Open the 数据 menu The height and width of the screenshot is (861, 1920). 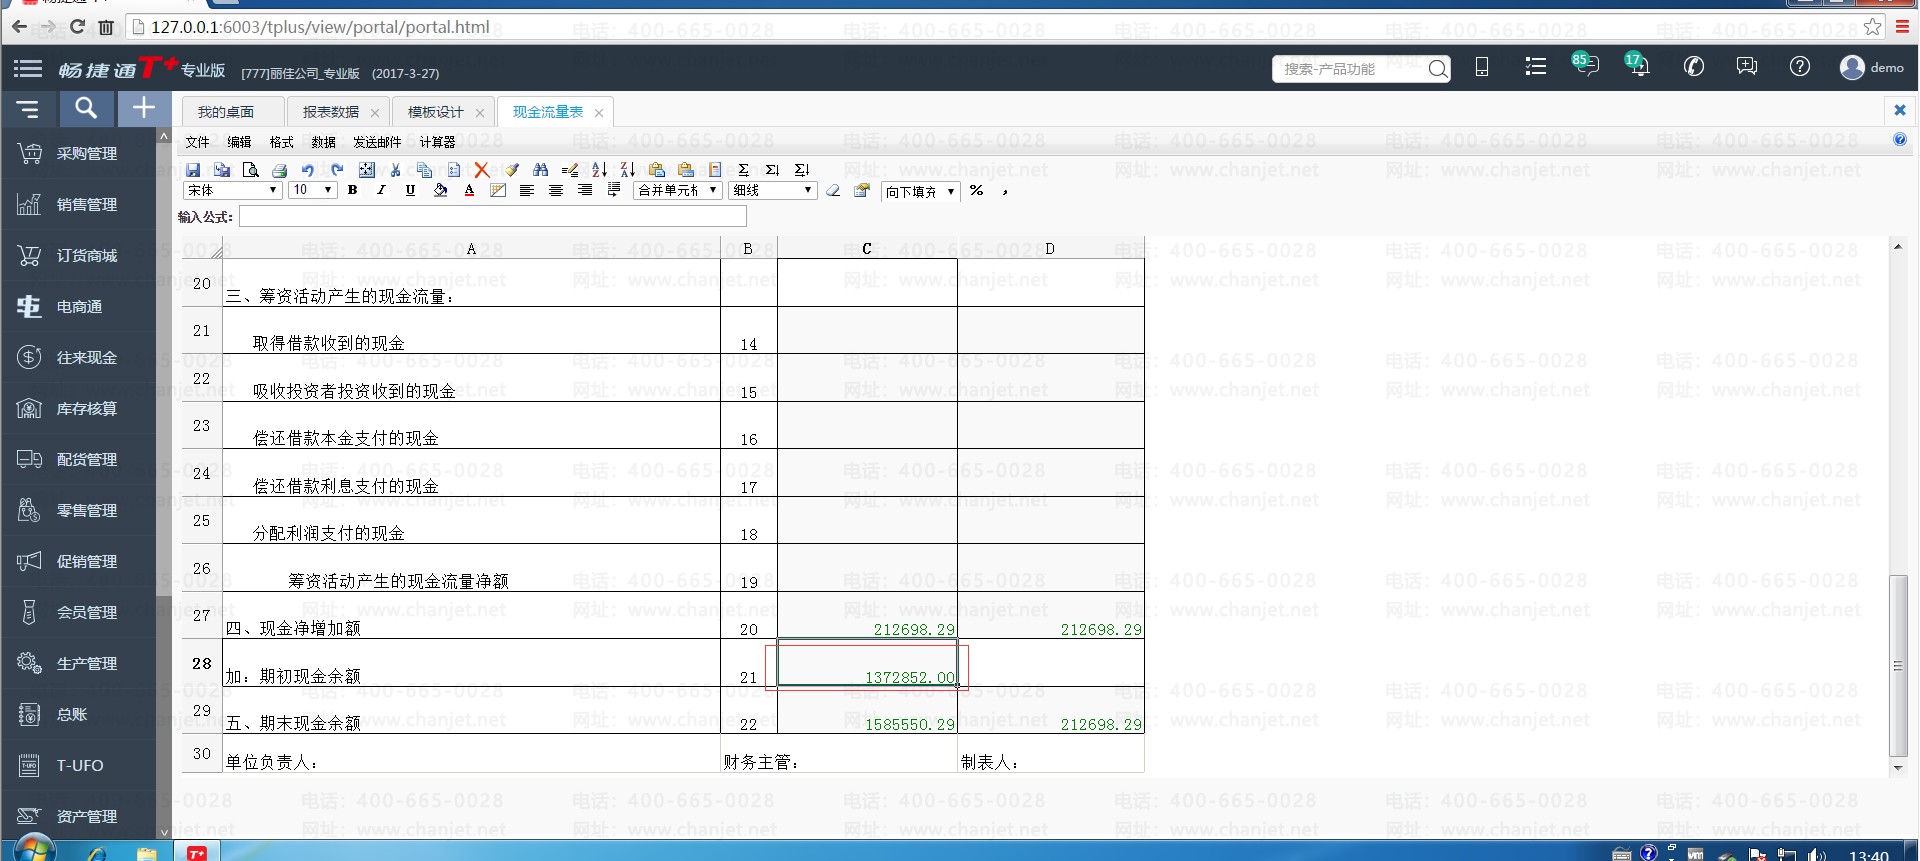(x=324, y=142)
